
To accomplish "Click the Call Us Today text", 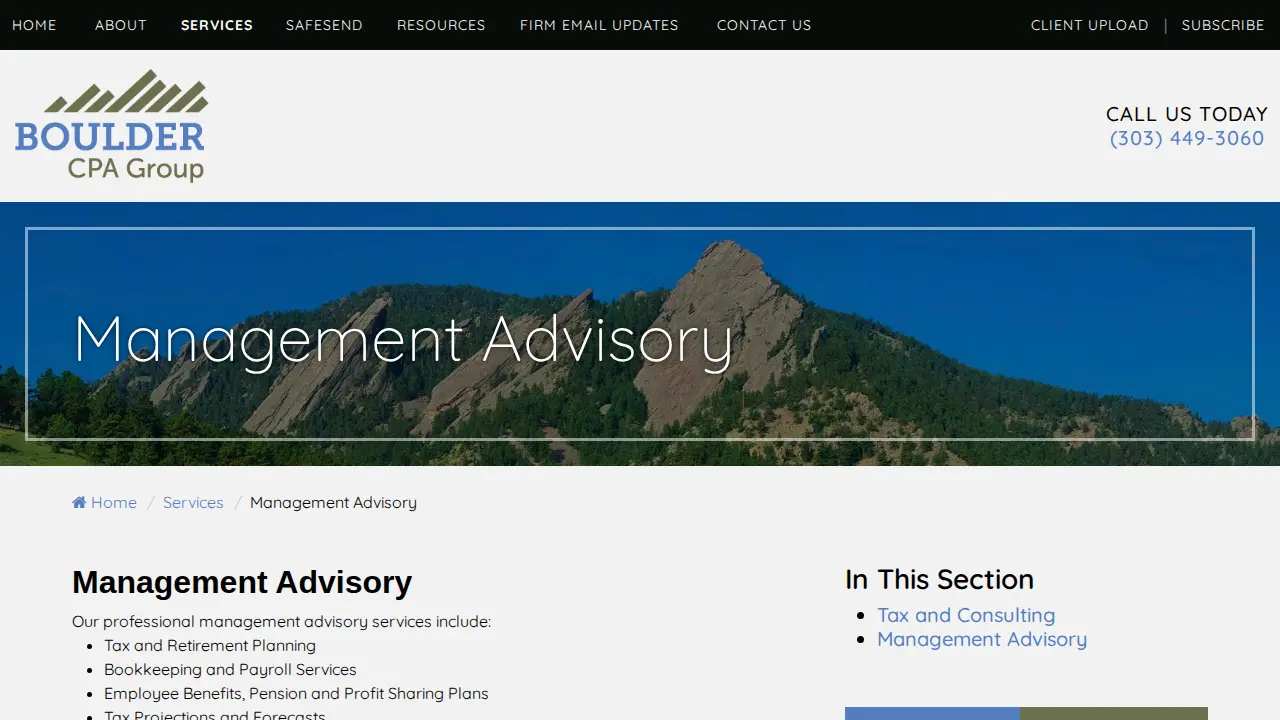I will (x=1187, y=114).
